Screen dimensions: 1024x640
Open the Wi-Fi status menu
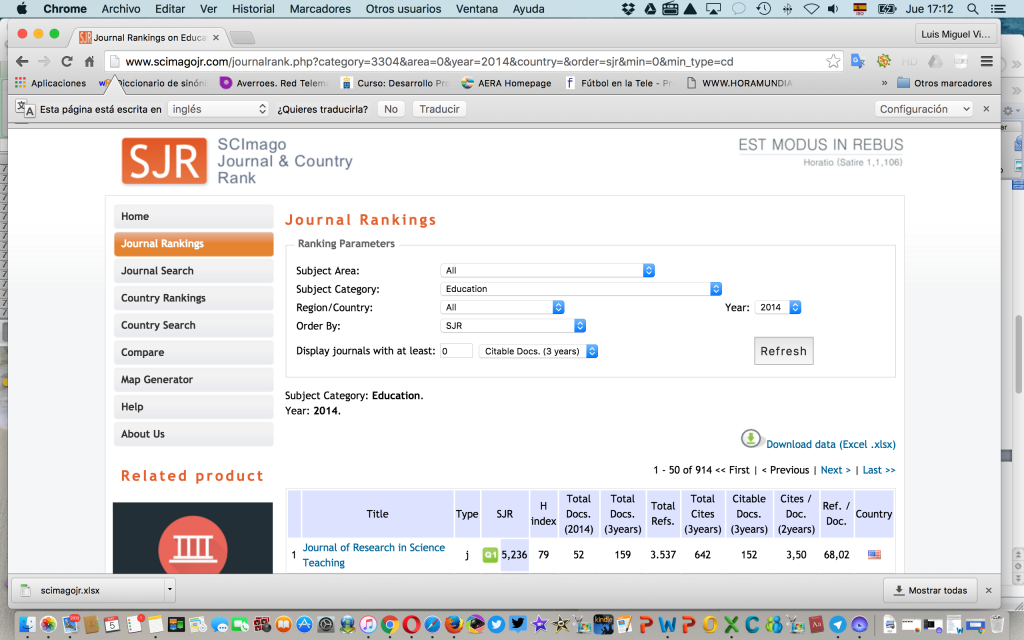811,9
